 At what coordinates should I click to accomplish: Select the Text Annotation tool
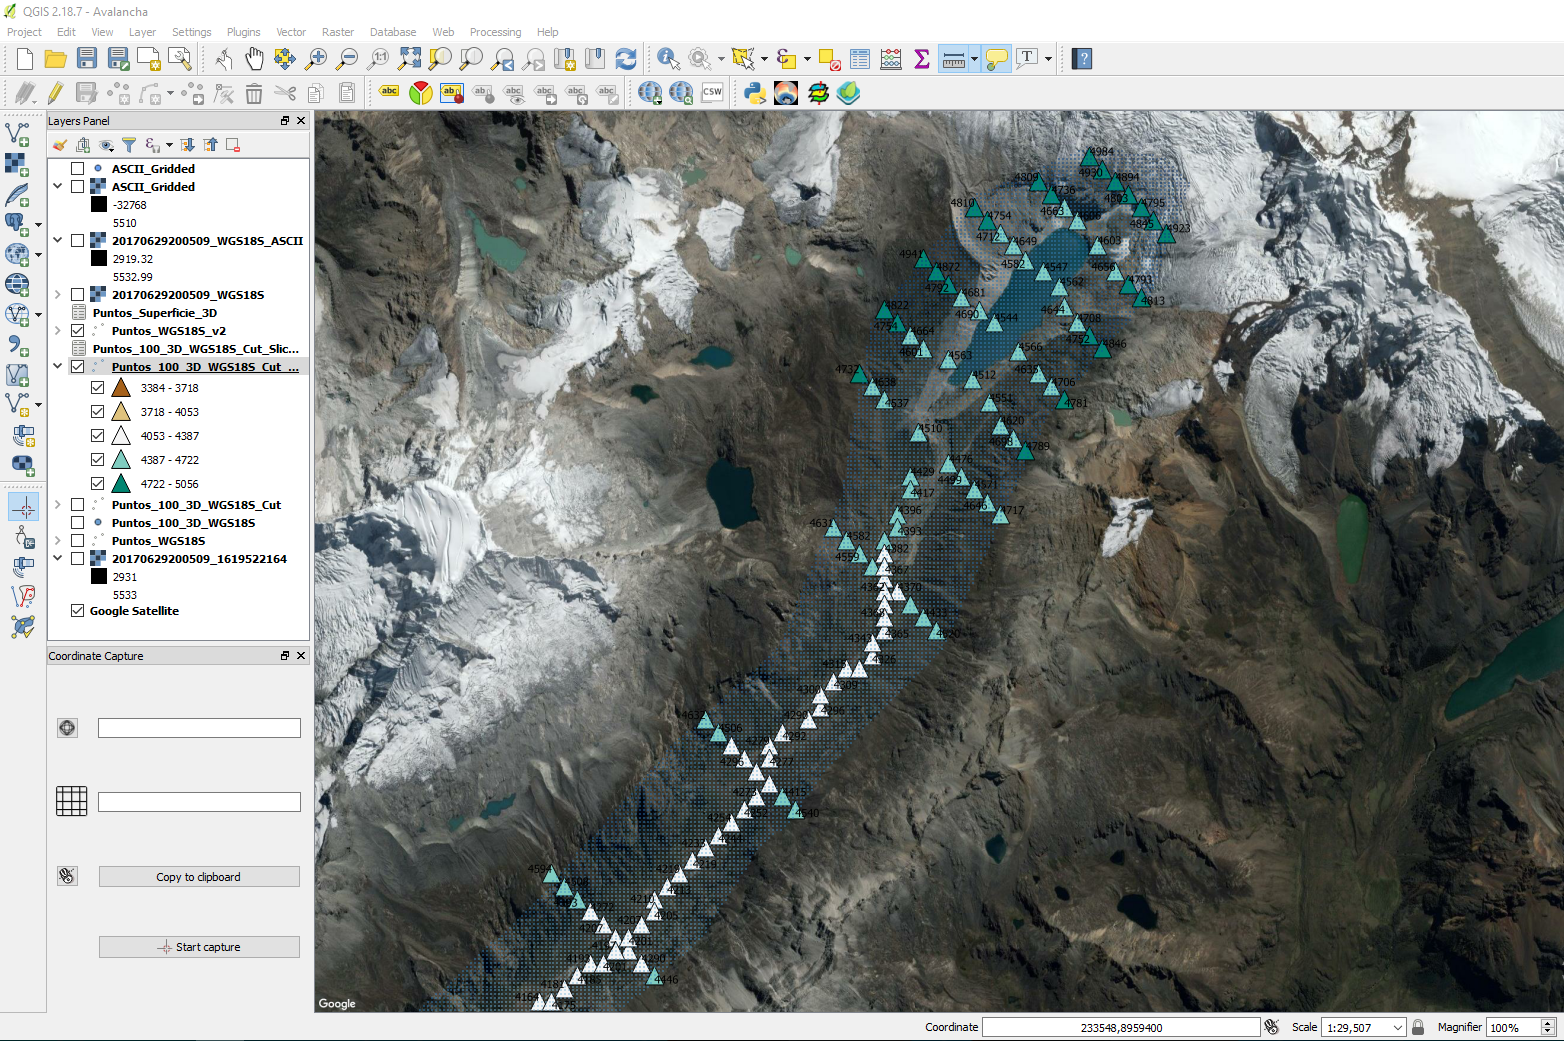1027,59
